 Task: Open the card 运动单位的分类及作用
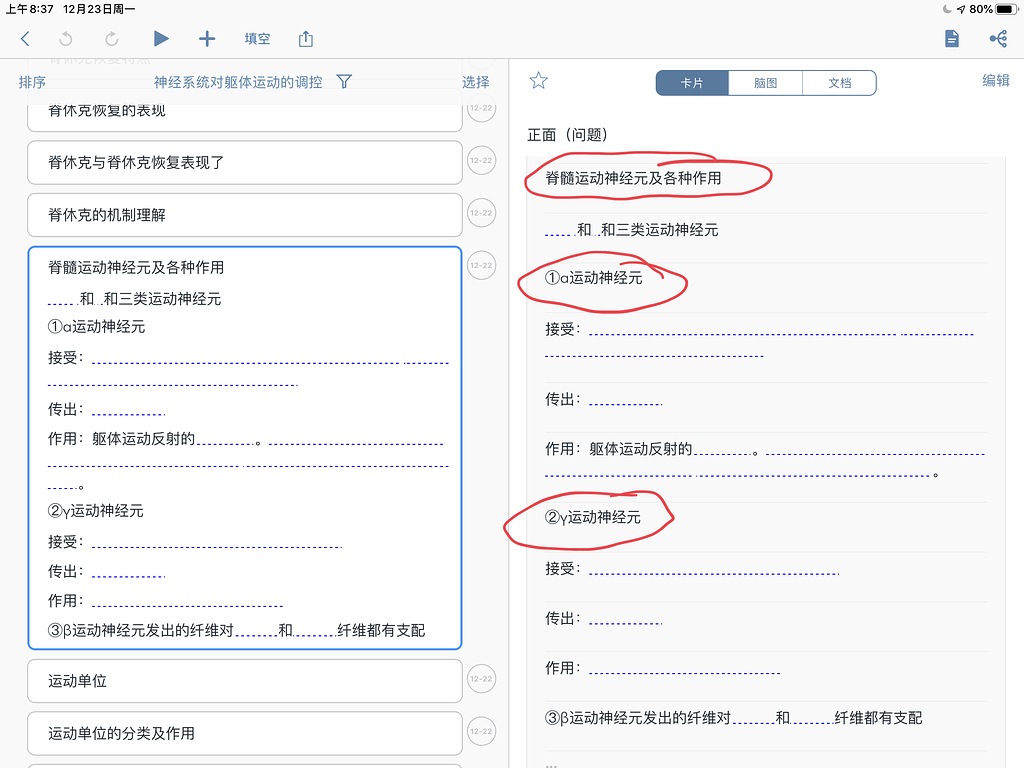[244, 733]
